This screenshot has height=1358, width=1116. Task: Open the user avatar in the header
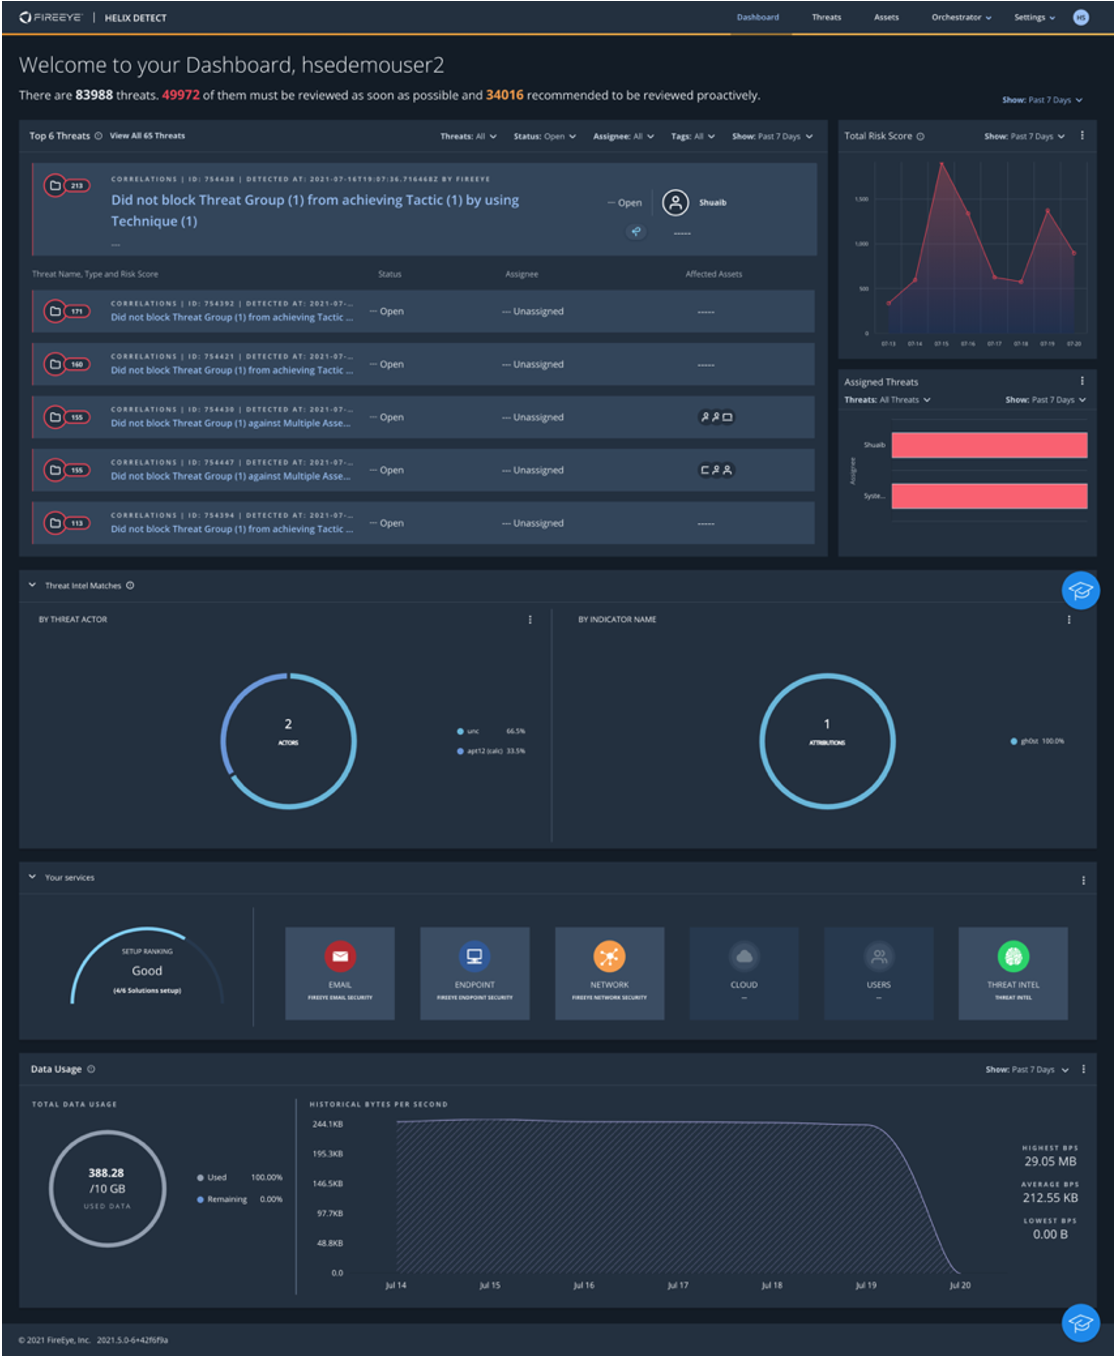click(x=1081, y=17)
